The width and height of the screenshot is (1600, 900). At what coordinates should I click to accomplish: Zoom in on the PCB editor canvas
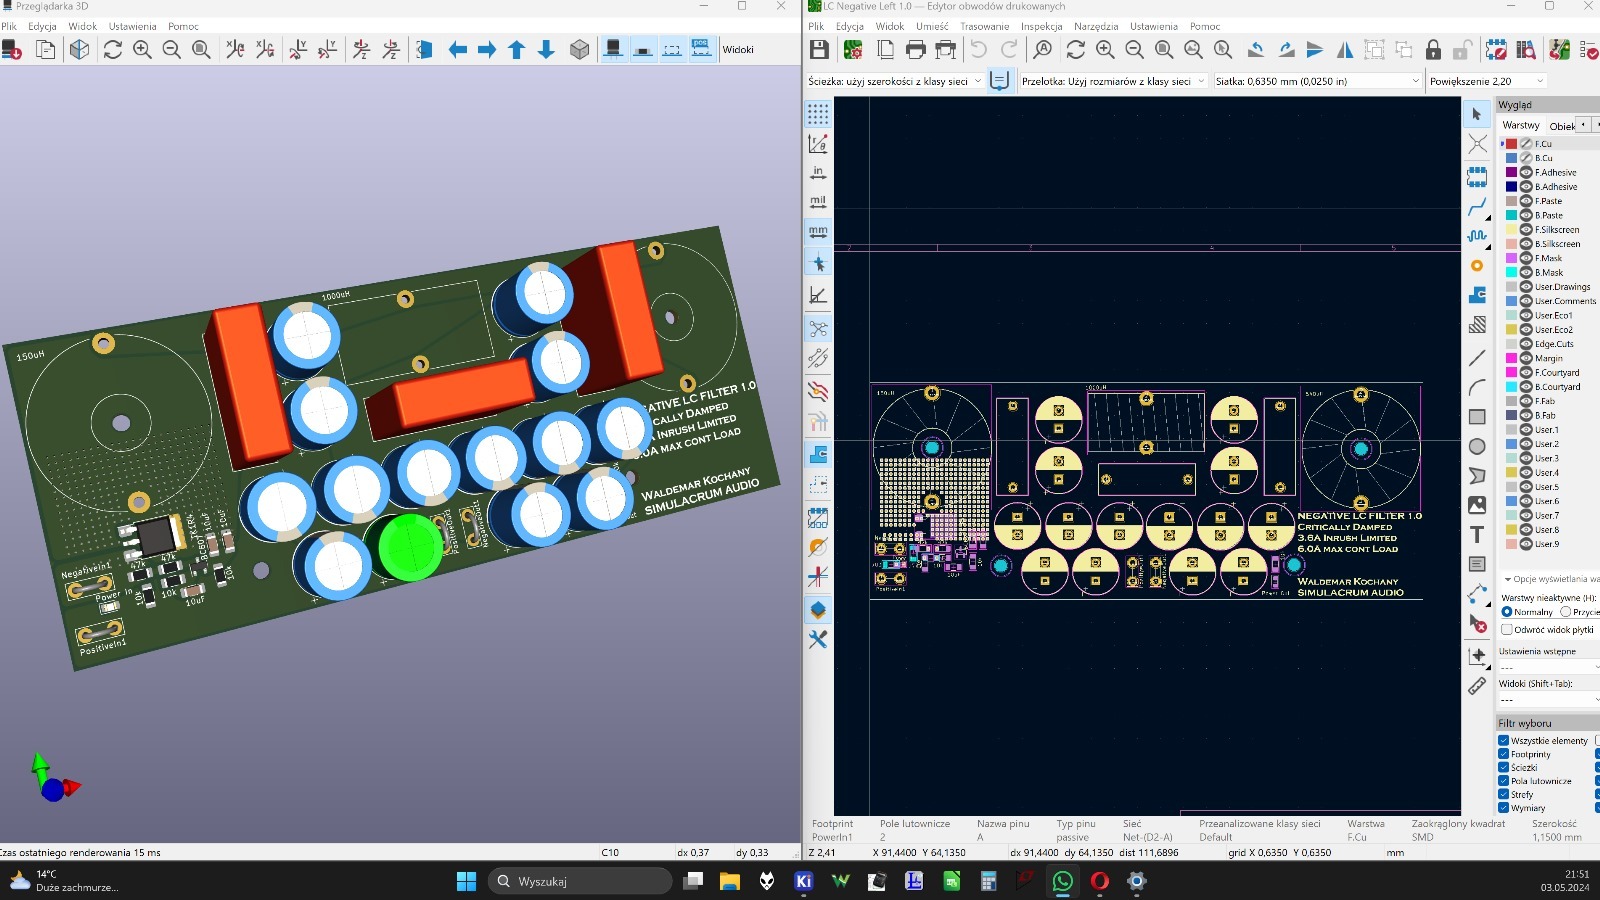[1105, 49]
